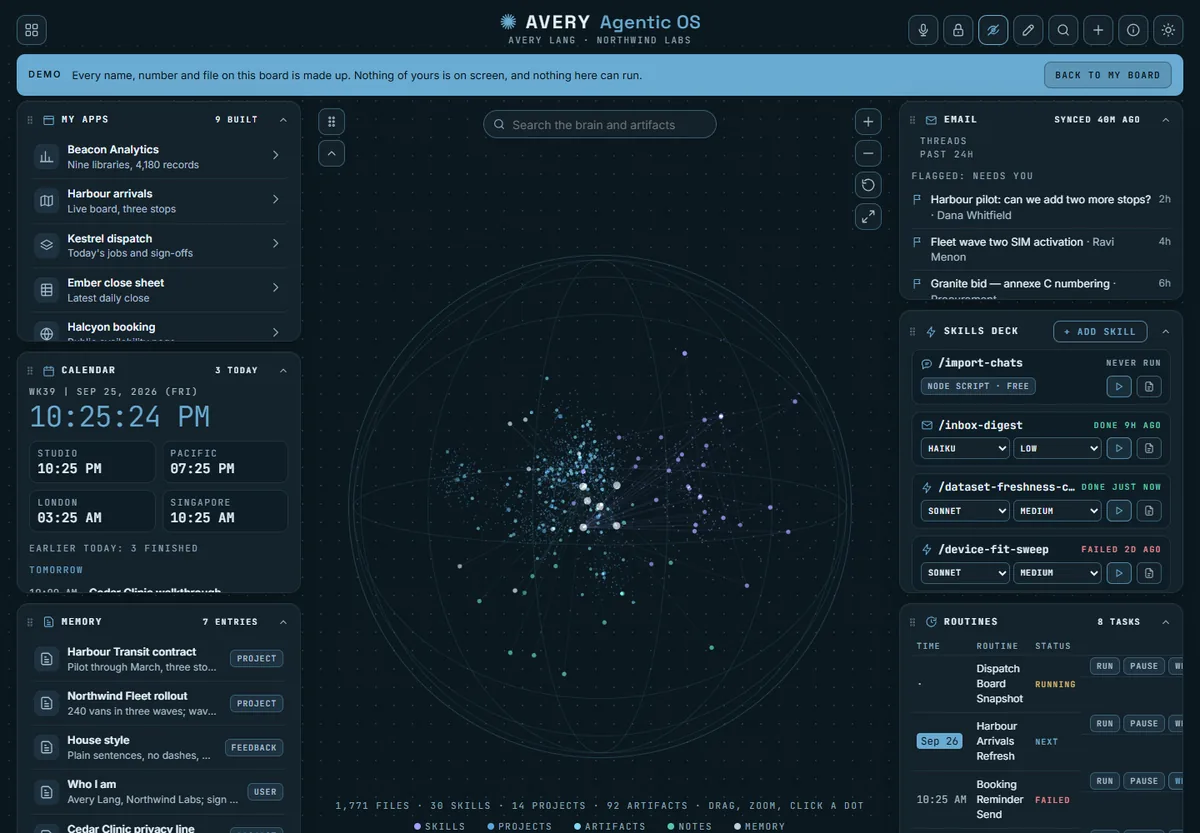Click the FEEDBACK tag on House style
1200x833 pixels.
point(254,747)
